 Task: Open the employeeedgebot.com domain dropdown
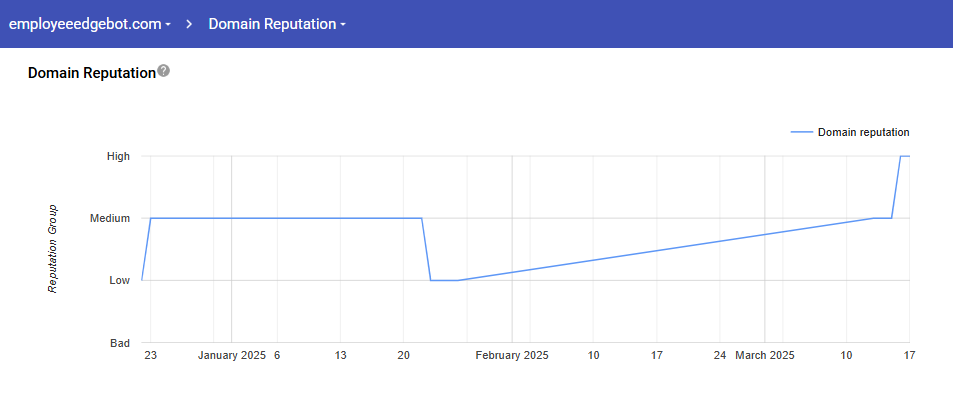90,24
